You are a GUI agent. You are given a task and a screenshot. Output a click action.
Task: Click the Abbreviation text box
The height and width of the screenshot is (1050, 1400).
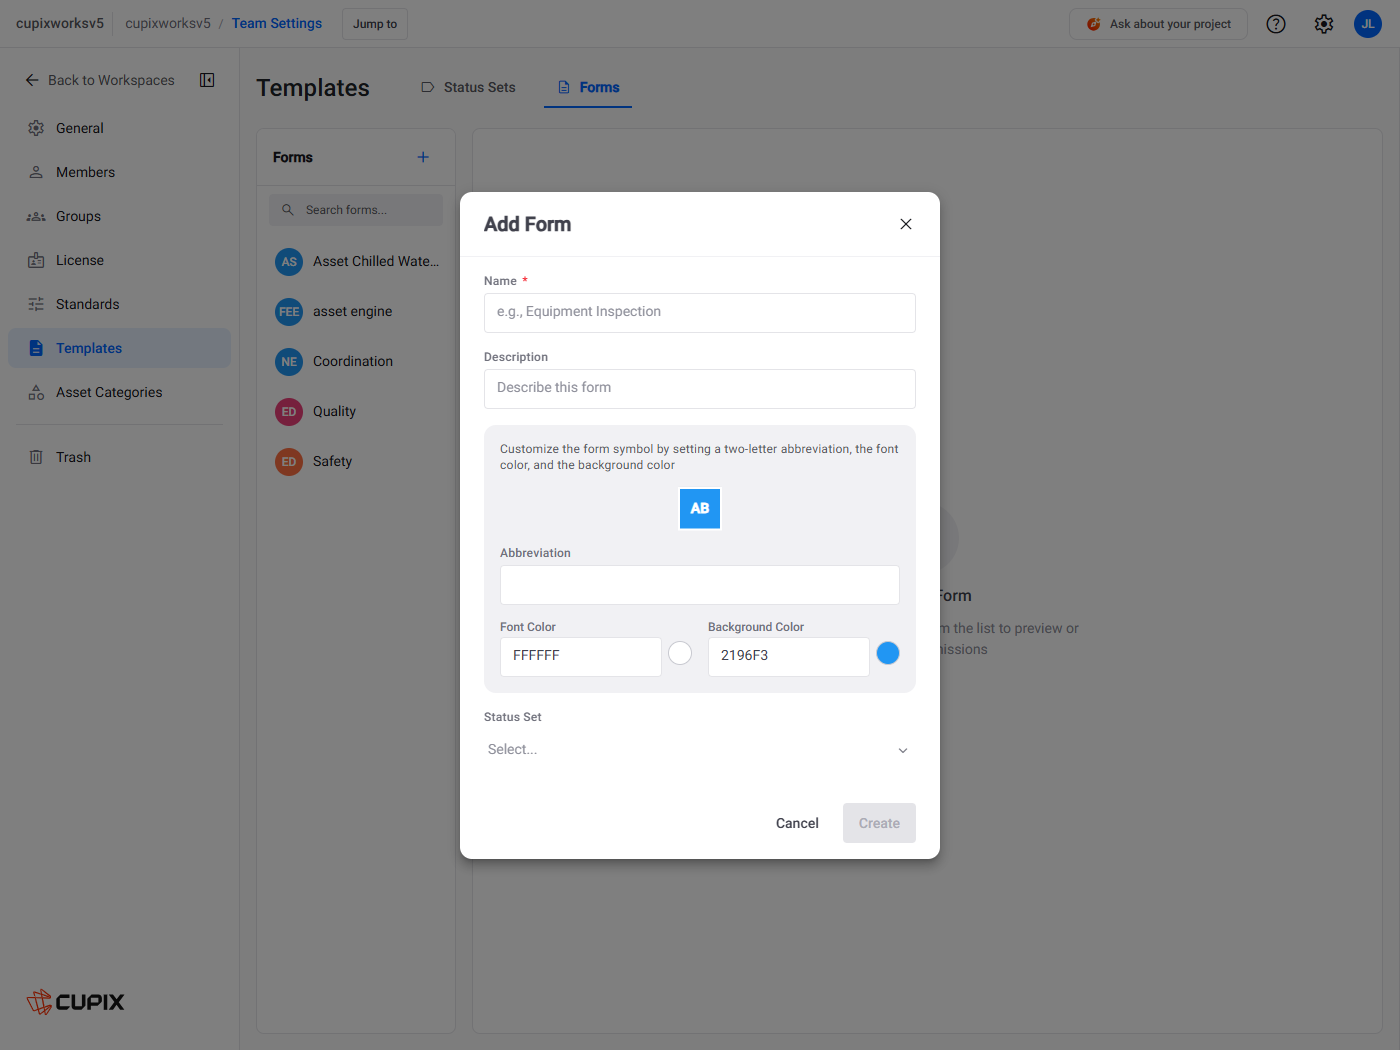pos(700,584)
